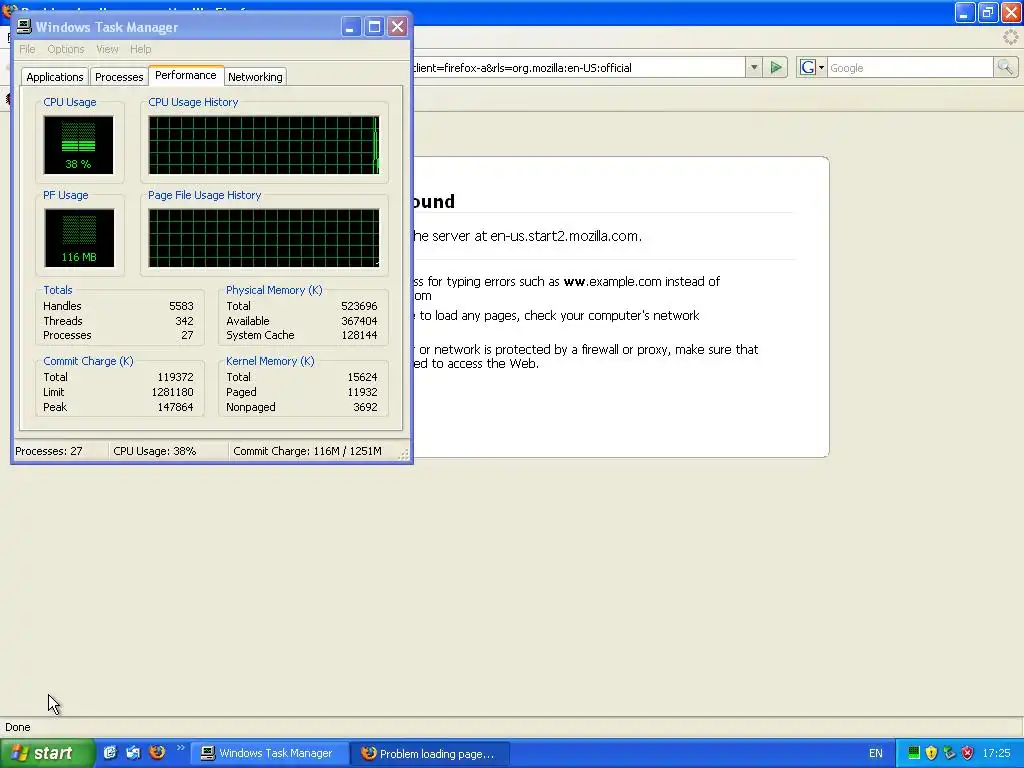Viewport: 1024px width, 768px height.
Task: Open the View menu in Task Manager
Action: click(x=107, y=49)
